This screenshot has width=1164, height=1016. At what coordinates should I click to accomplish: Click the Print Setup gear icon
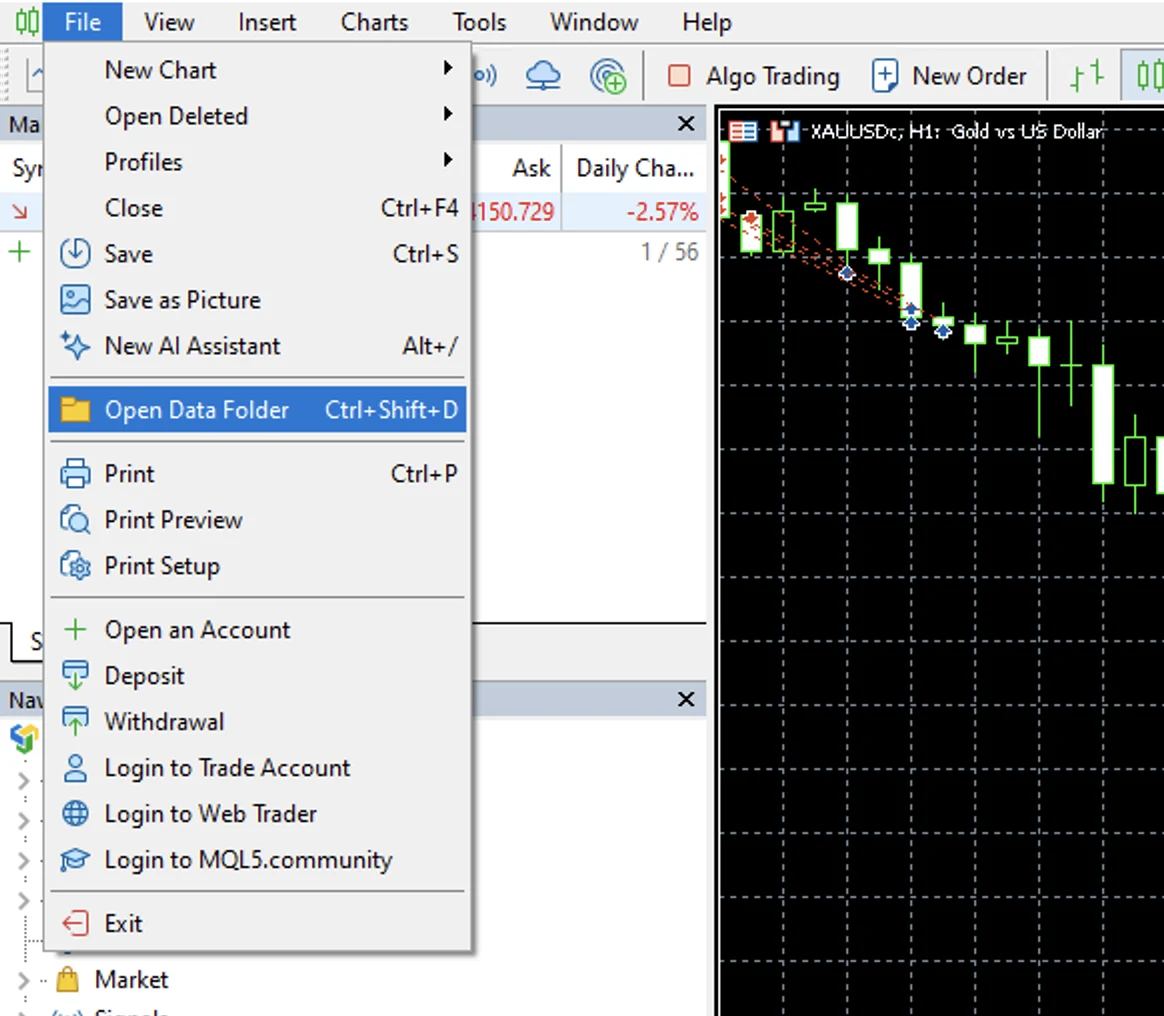pos(75,566)
